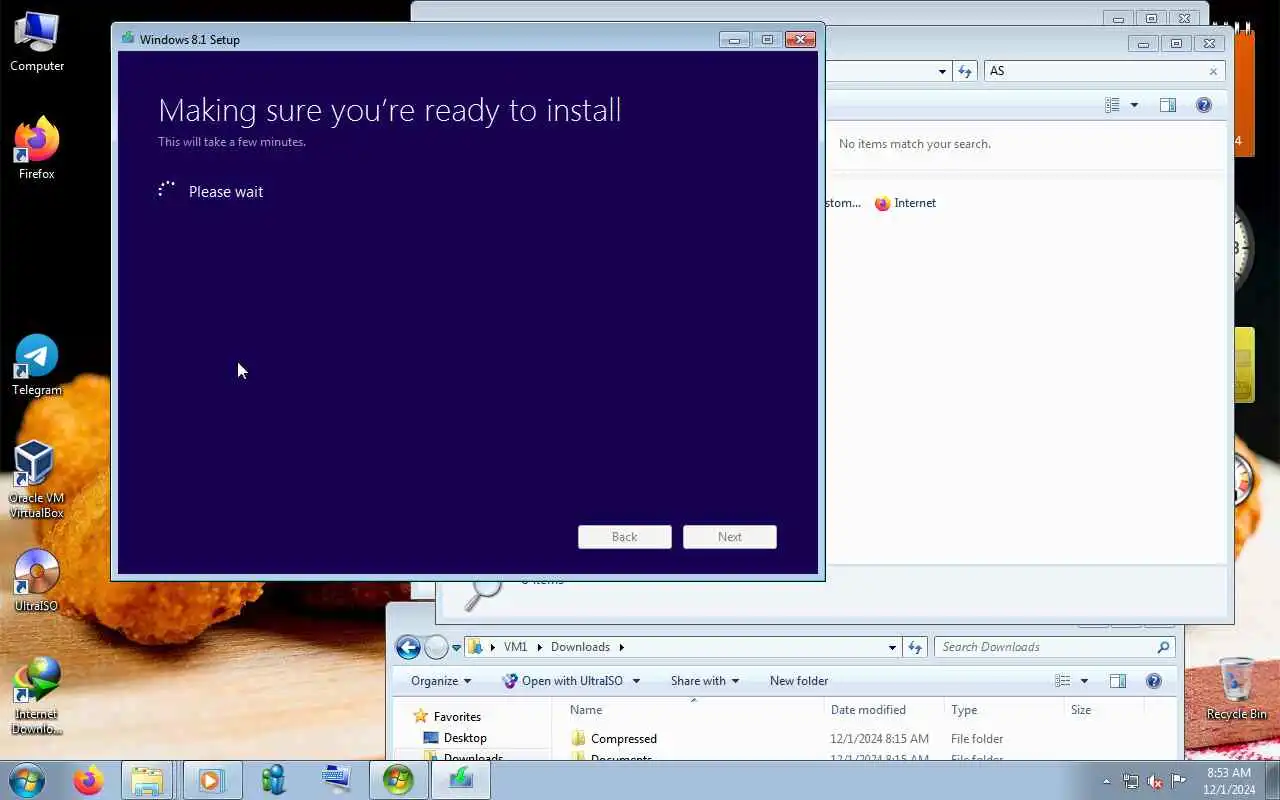Expand Open with UltraISO dropdown arrow
Viewport: 1280px width, 800px height.
pyautogui.click(x=636, y=681)
